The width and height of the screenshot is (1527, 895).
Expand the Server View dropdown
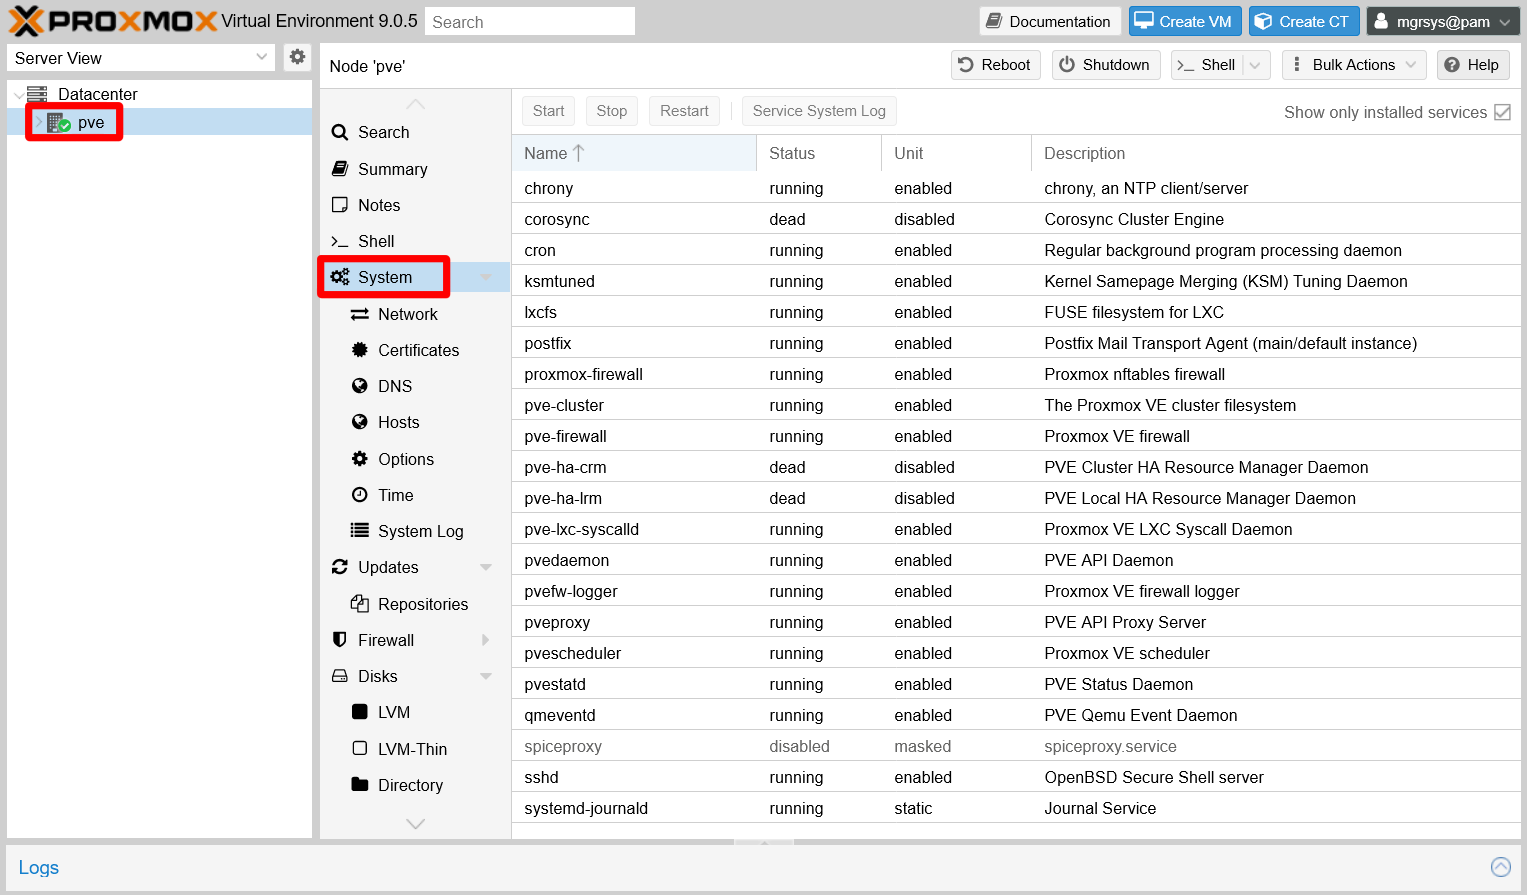tap(262, 57)
